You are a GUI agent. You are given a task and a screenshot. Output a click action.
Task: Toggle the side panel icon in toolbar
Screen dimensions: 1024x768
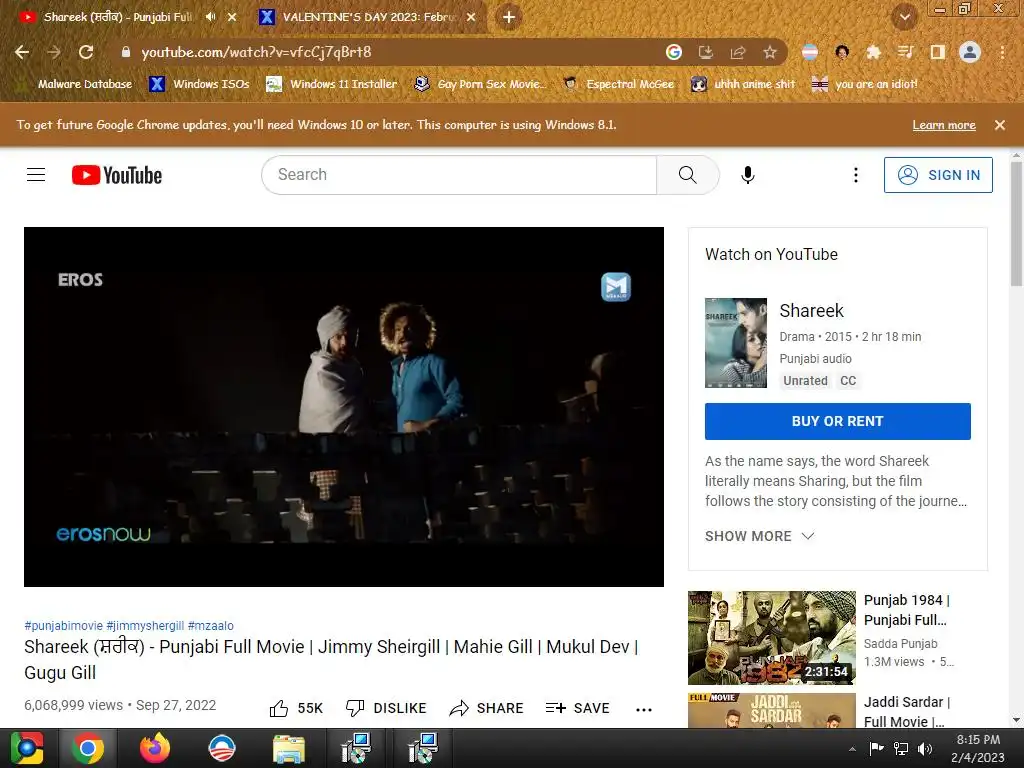937,52
